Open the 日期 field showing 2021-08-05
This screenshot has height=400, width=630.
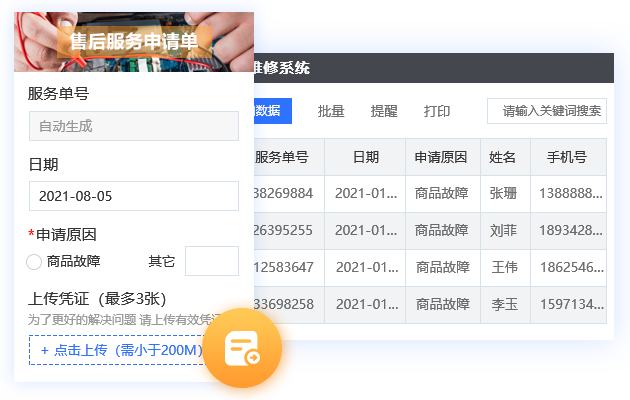[x=133, y=196]
